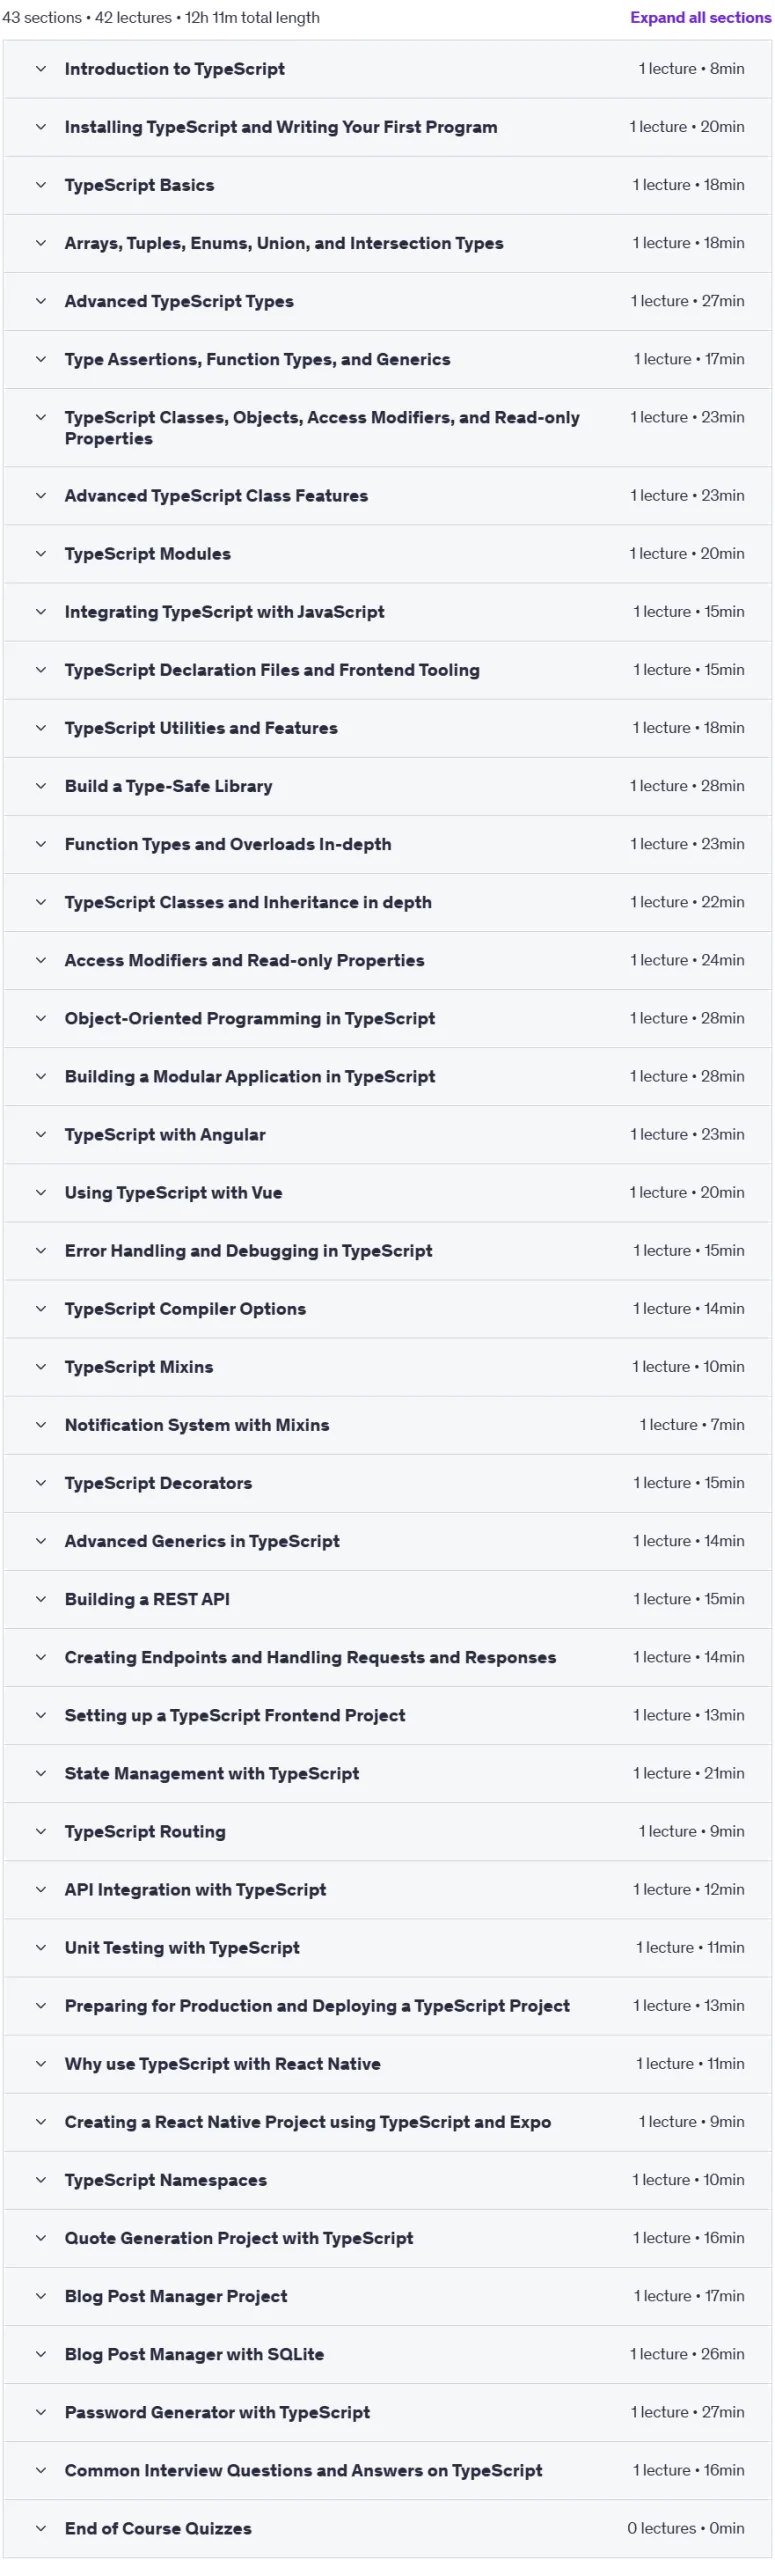The height and width of the screenshot is (2560, 775).
Task: Toggle chevron next to TypeScript Modules
Action: (x=41, y=554)
